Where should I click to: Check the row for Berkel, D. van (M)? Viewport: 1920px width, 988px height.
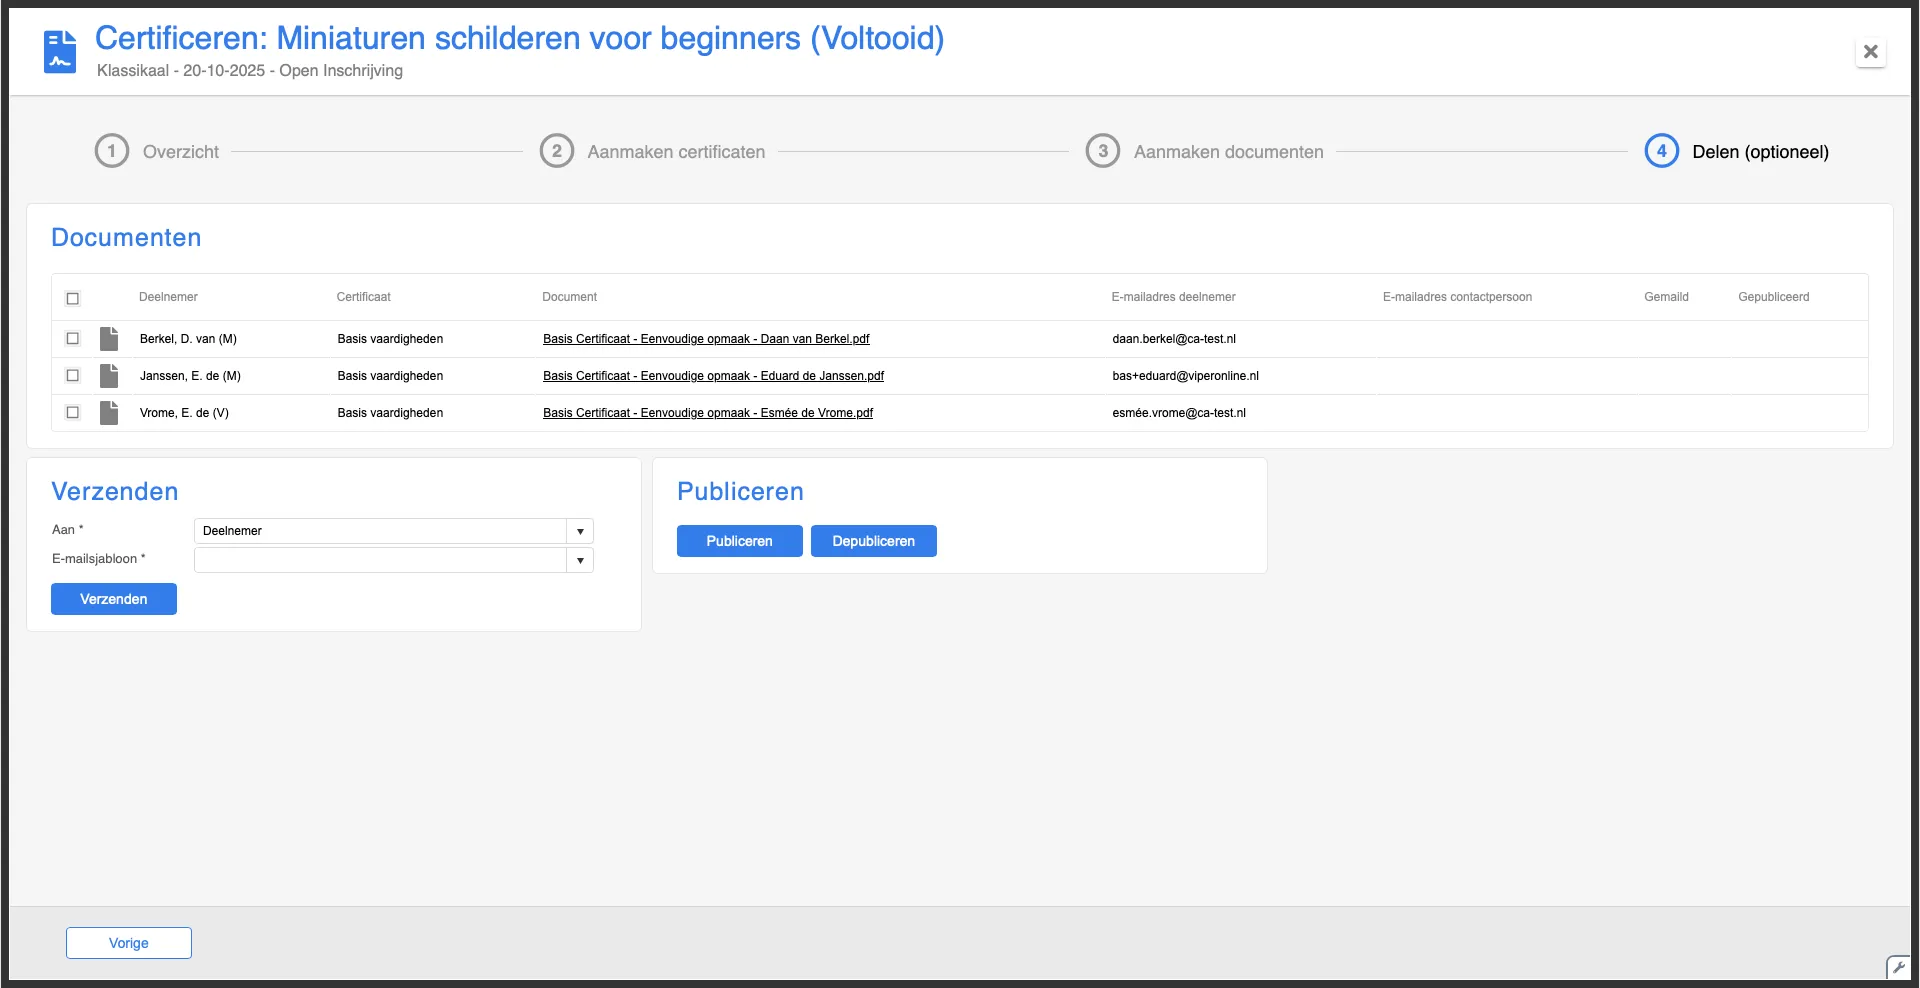pyautogui.click(x=73, y=339)
